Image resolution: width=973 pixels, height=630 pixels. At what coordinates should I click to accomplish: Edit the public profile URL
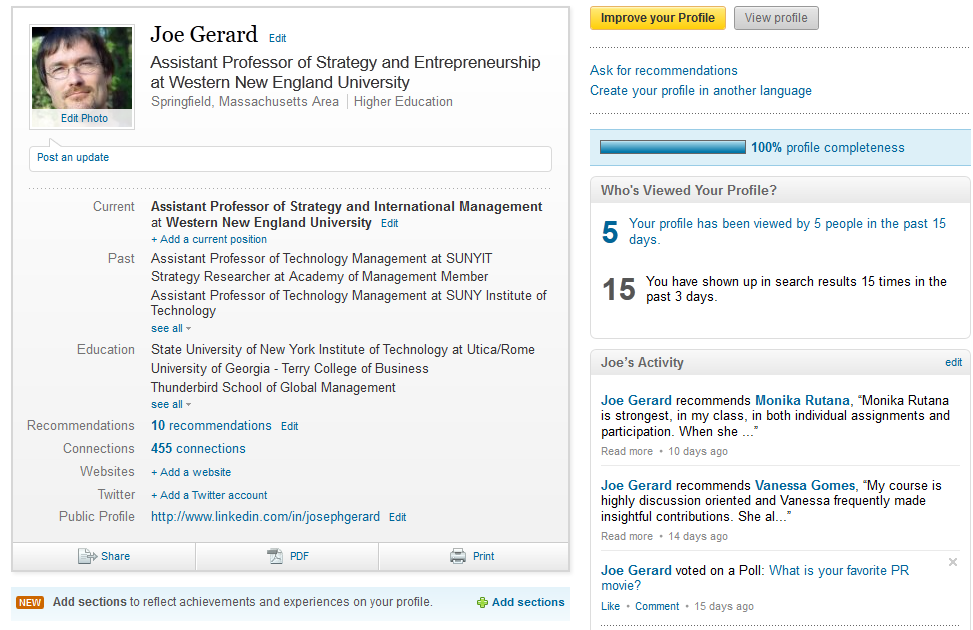(398, 517)
